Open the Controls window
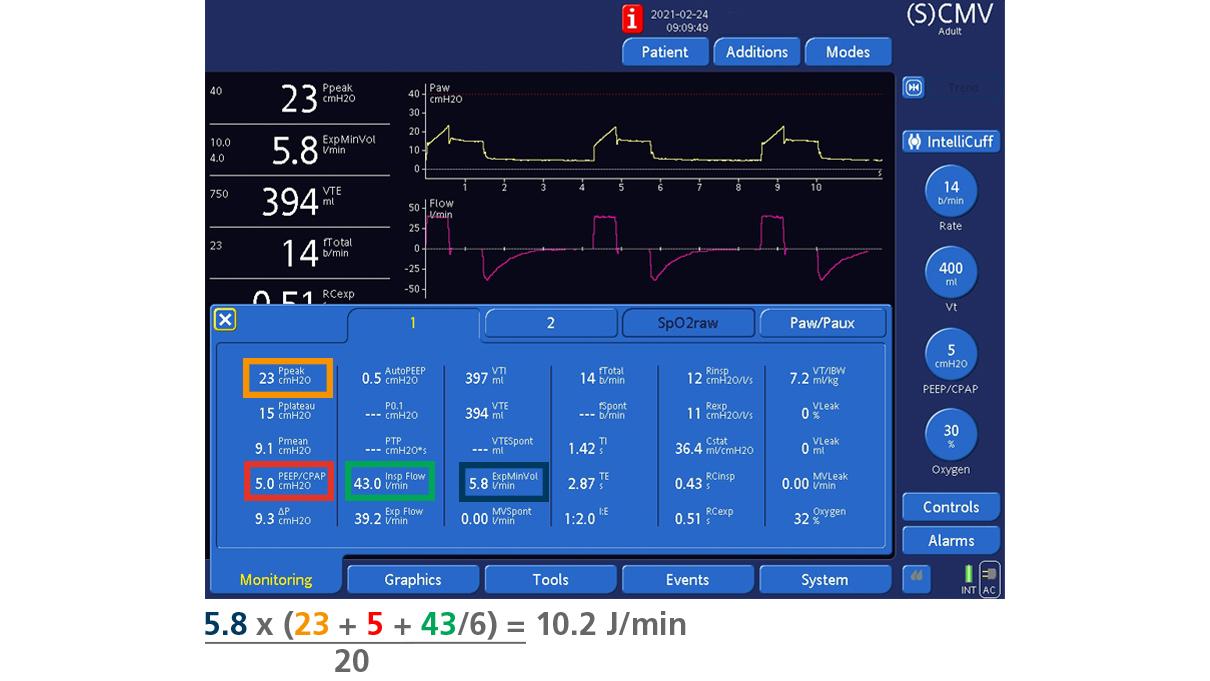Image resolution: width=1210 pixels, height=681 pixels. point(950,507)
